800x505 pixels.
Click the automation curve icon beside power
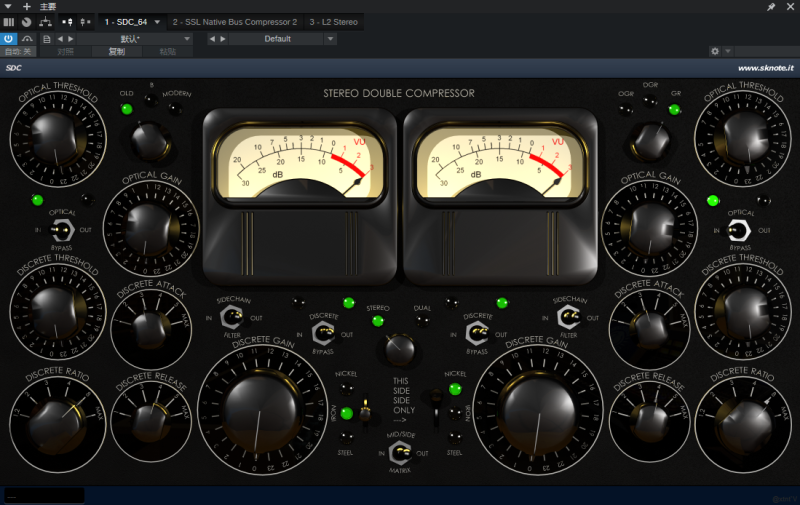[27, 39]
